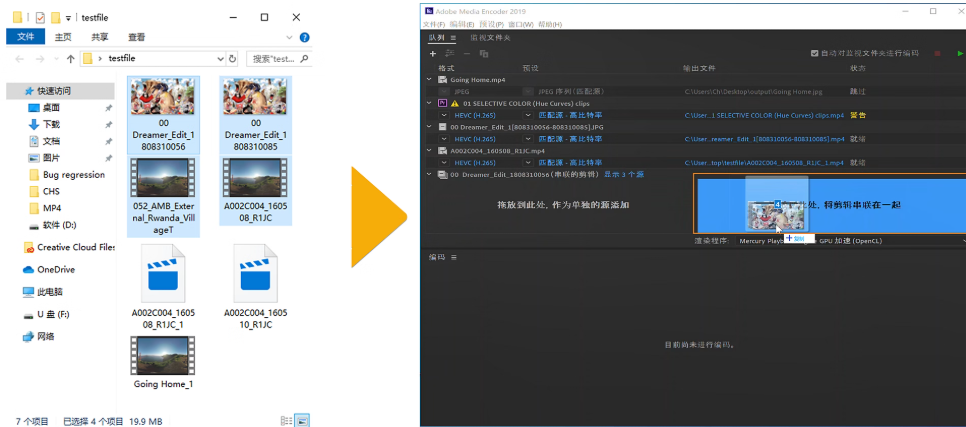Click the search testfile input box
Screen dimensions: 966x427
click(x=279, y=59)
